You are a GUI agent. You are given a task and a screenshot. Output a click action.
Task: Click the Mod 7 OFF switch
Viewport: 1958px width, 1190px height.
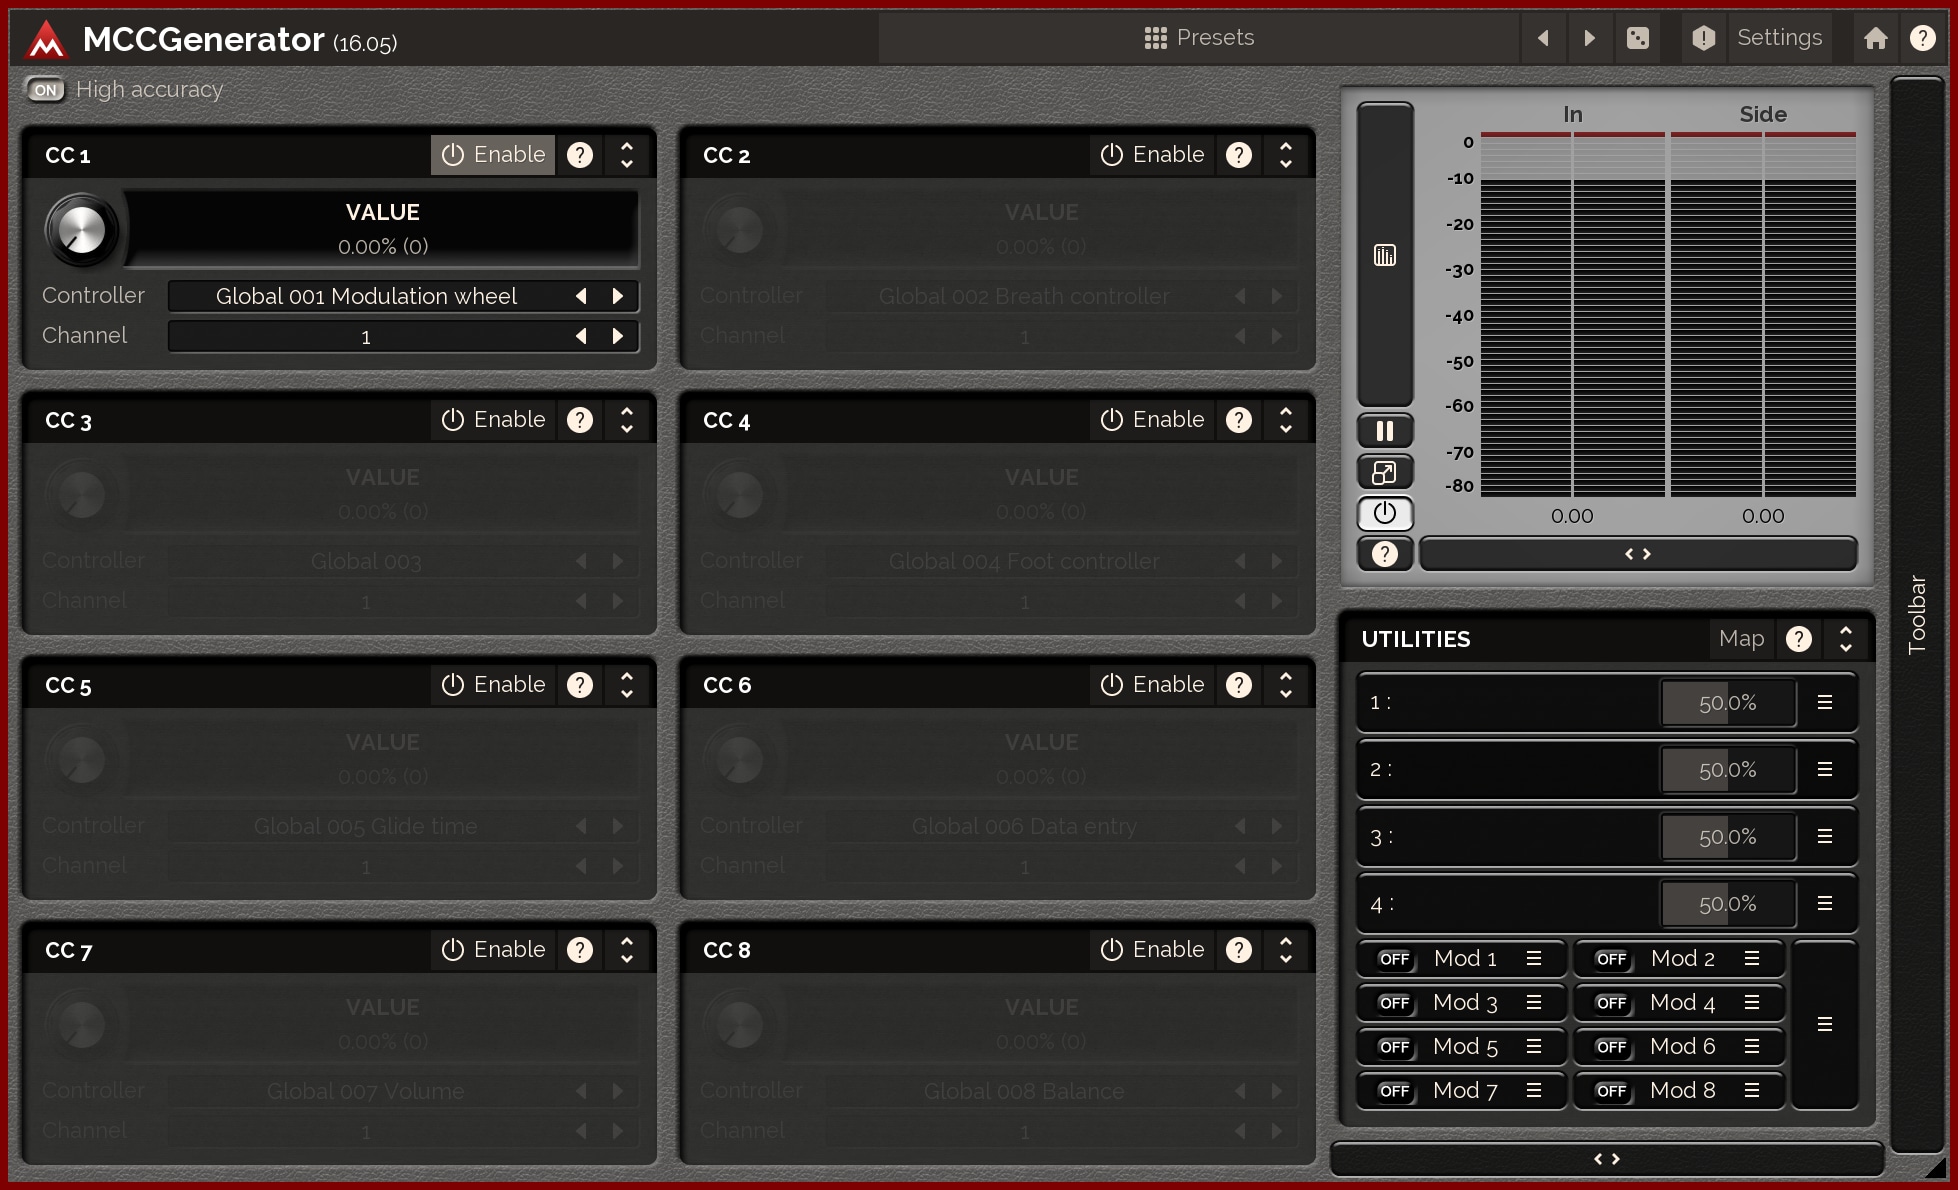click(x=1394, y=1091)
